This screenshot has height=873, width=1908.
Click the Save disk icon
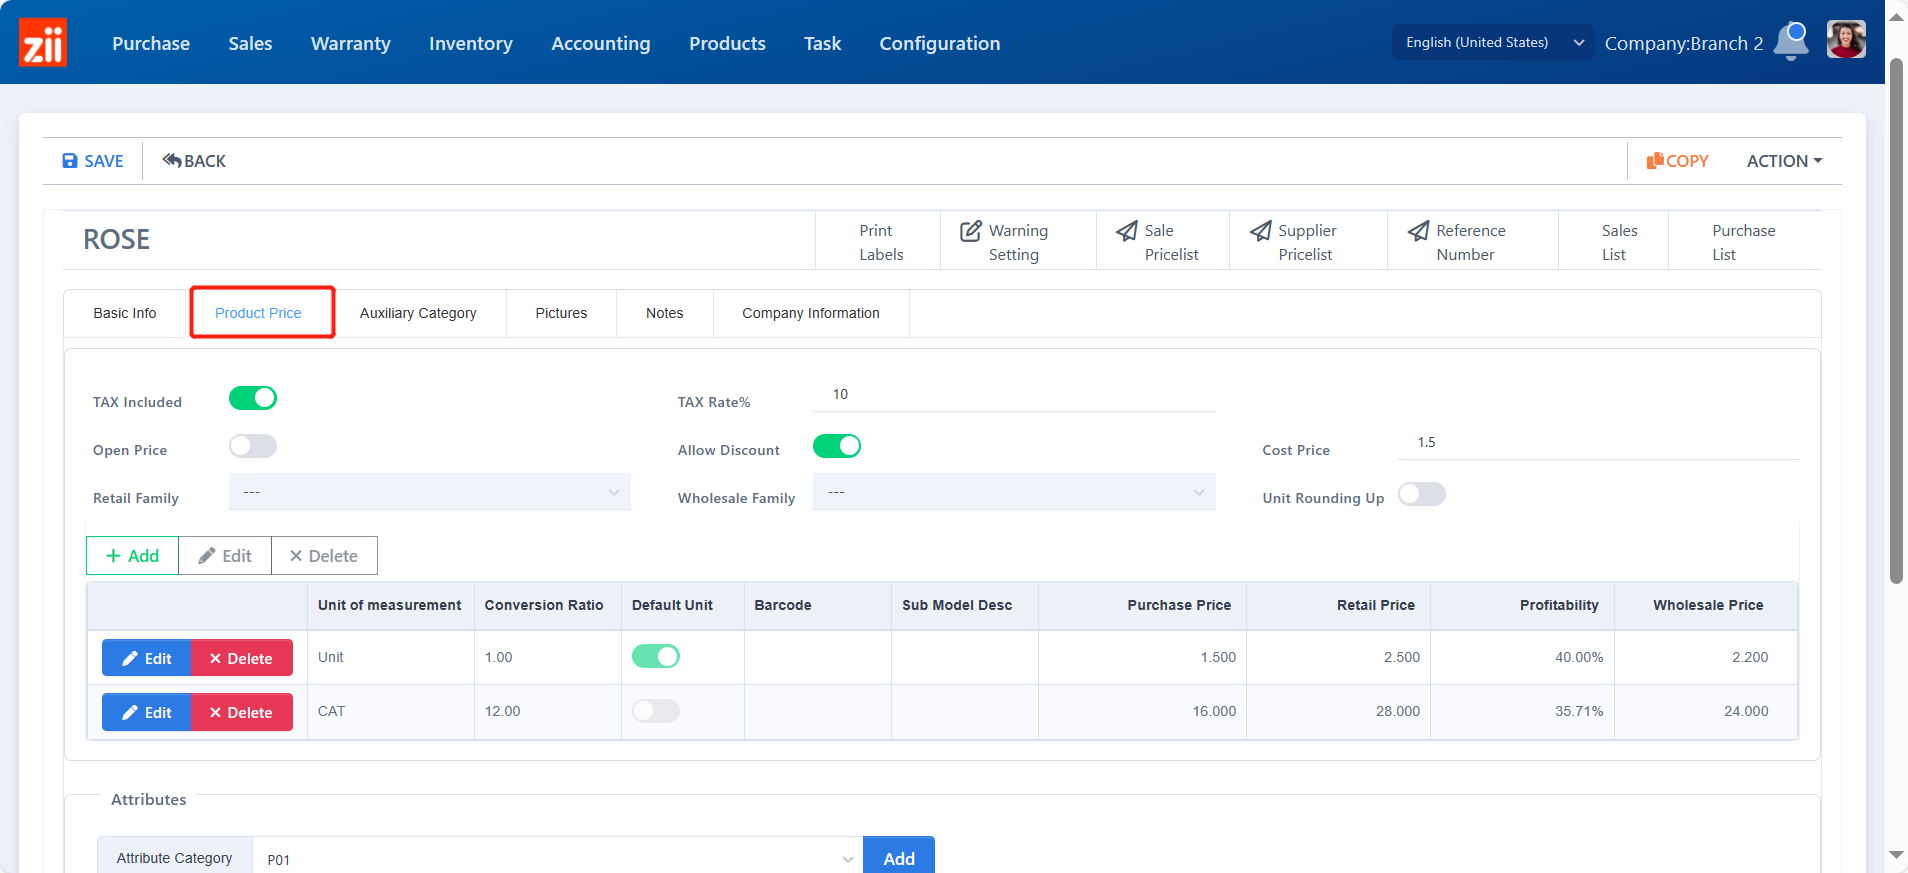(70, 161)
